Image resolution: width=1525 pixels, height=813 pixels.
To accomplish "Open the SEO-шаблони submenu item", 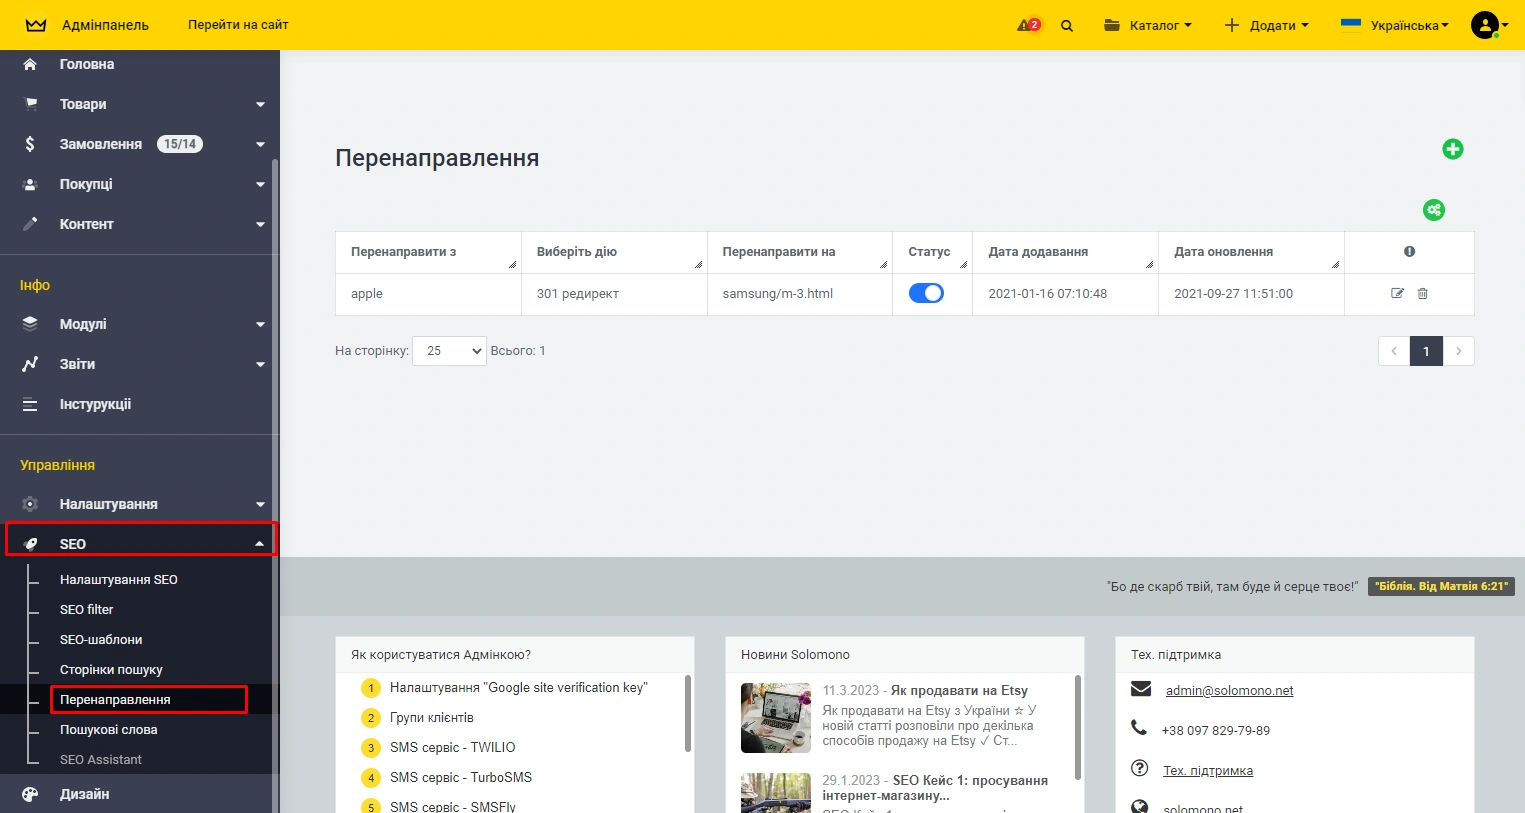I will (101, 639).
